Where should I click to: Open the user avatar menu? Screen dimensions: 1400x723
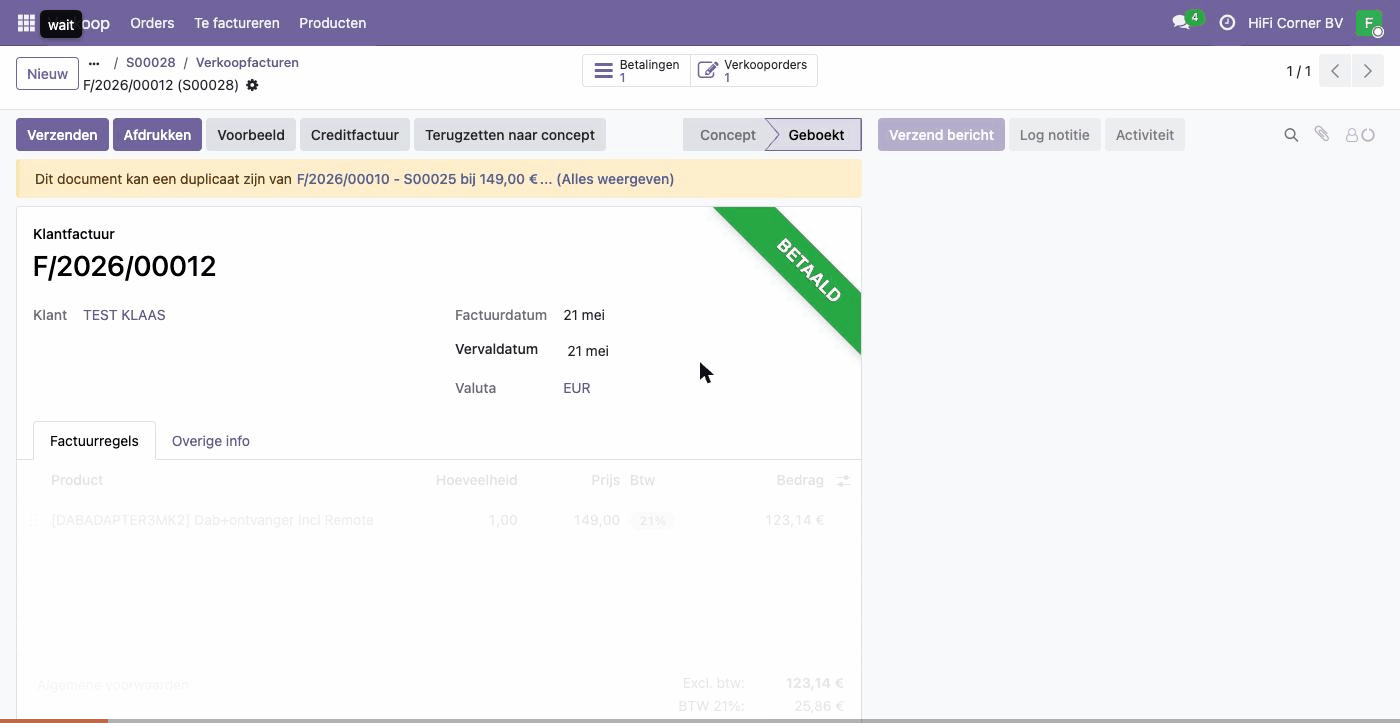(x=1369, y=23)
